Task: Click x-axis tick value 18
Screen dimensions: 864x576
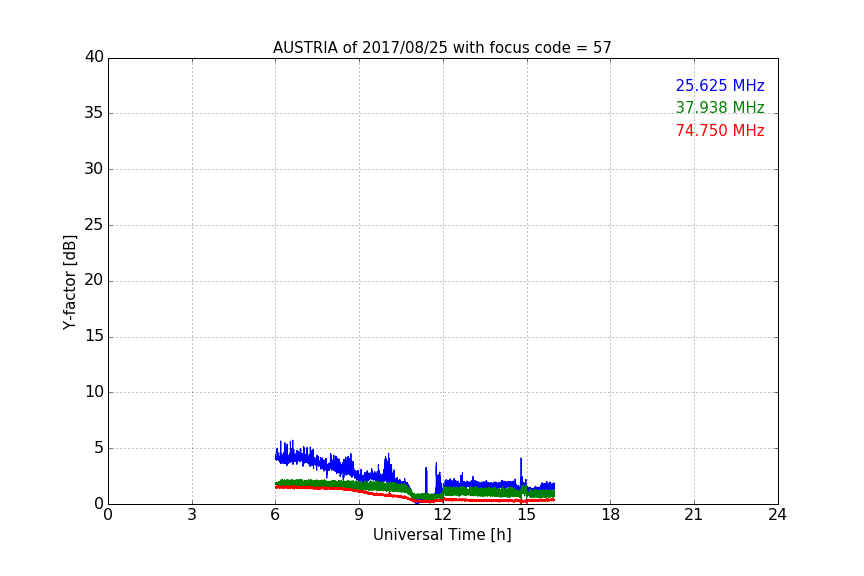Action: [610, 515]
